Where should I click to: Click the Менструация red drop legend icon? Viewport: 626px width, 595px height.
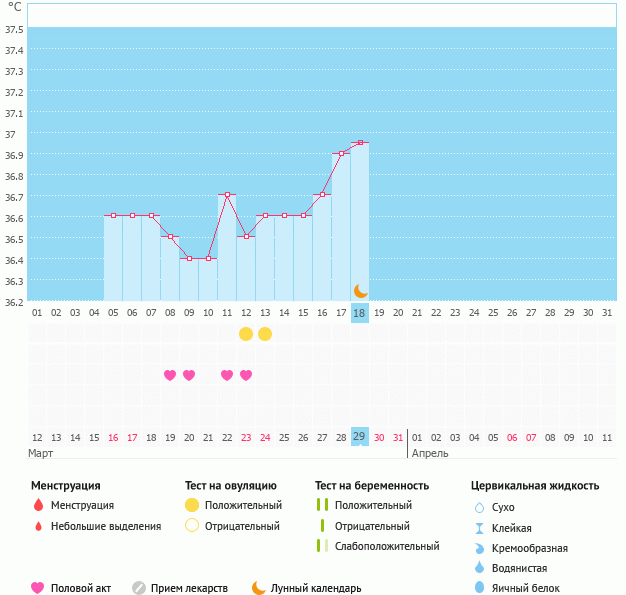pos(38,505)
